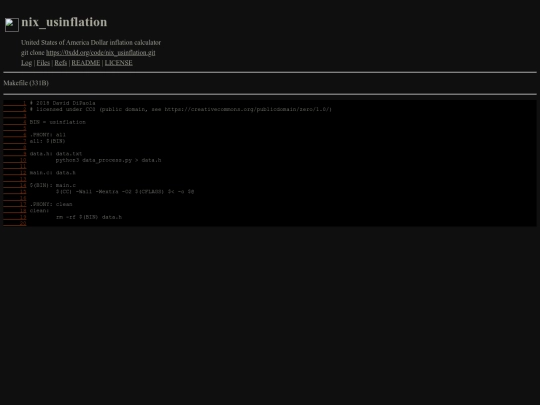Jump to line number 20
The width and height of the screenshot is (540, 405).
15,223
